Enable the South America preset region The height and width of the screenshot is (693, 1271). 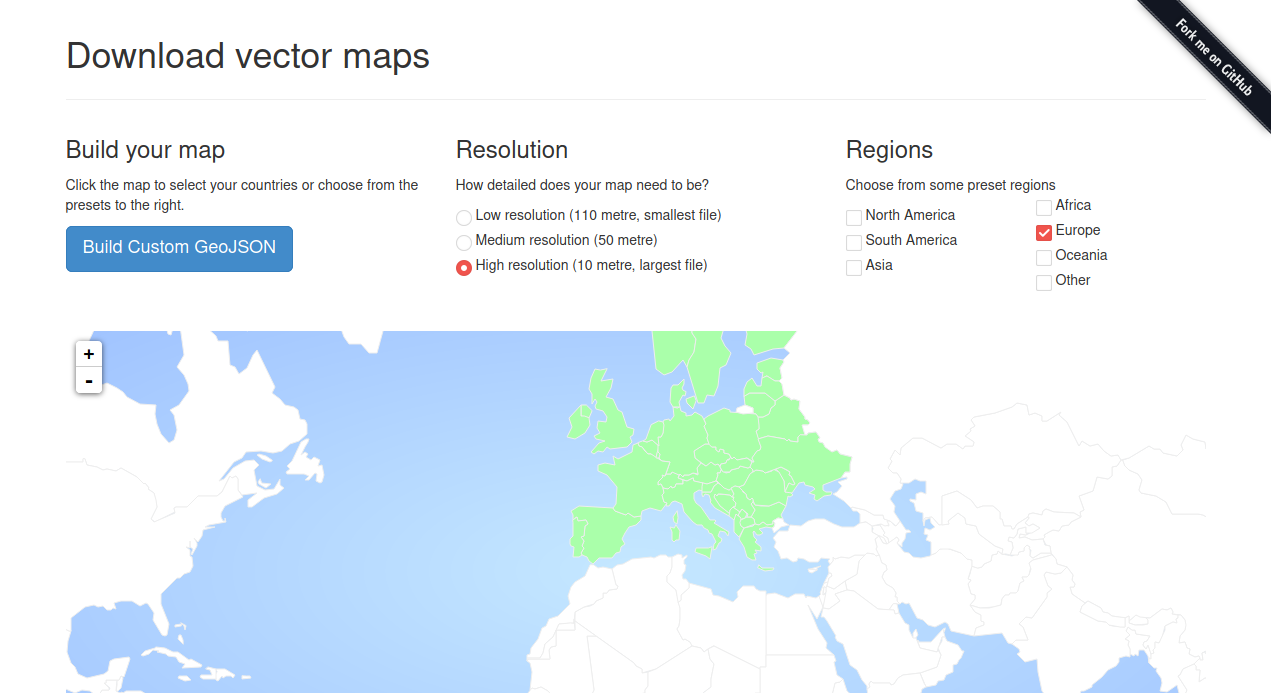[854, 242]
